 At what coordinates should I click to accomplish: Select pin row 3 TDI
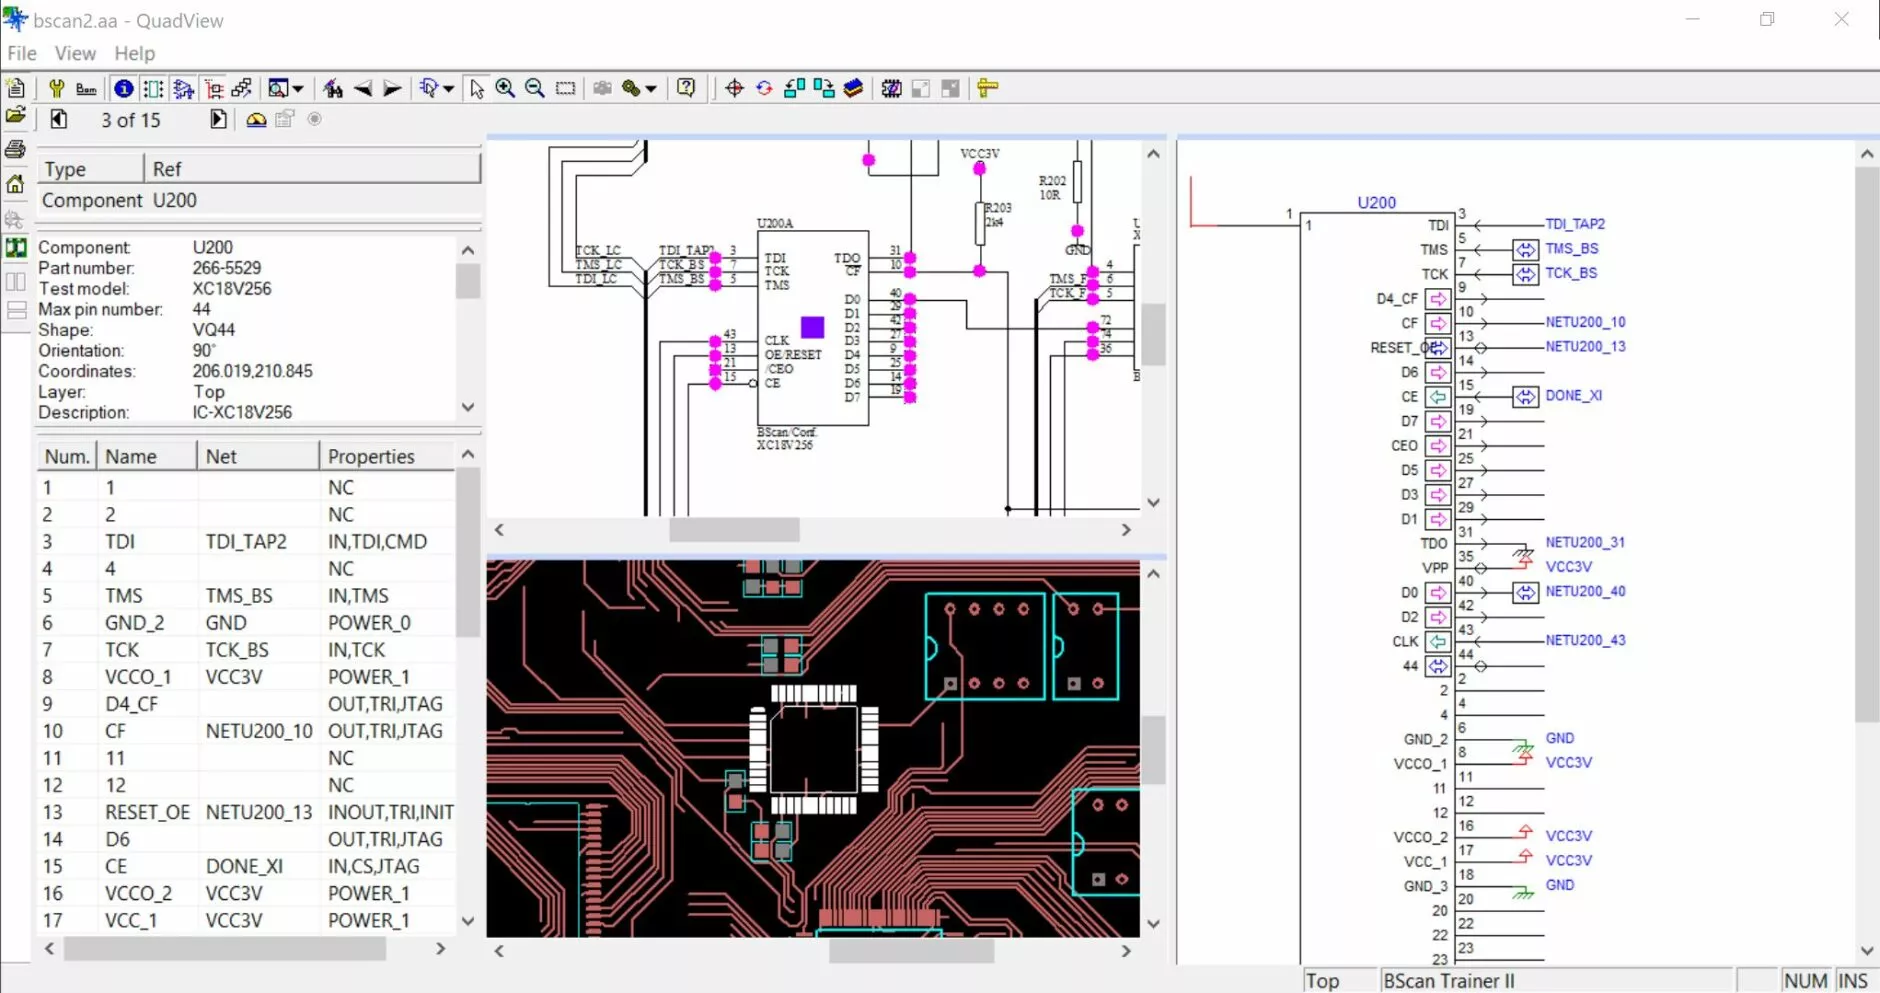[x=246, y=541]
